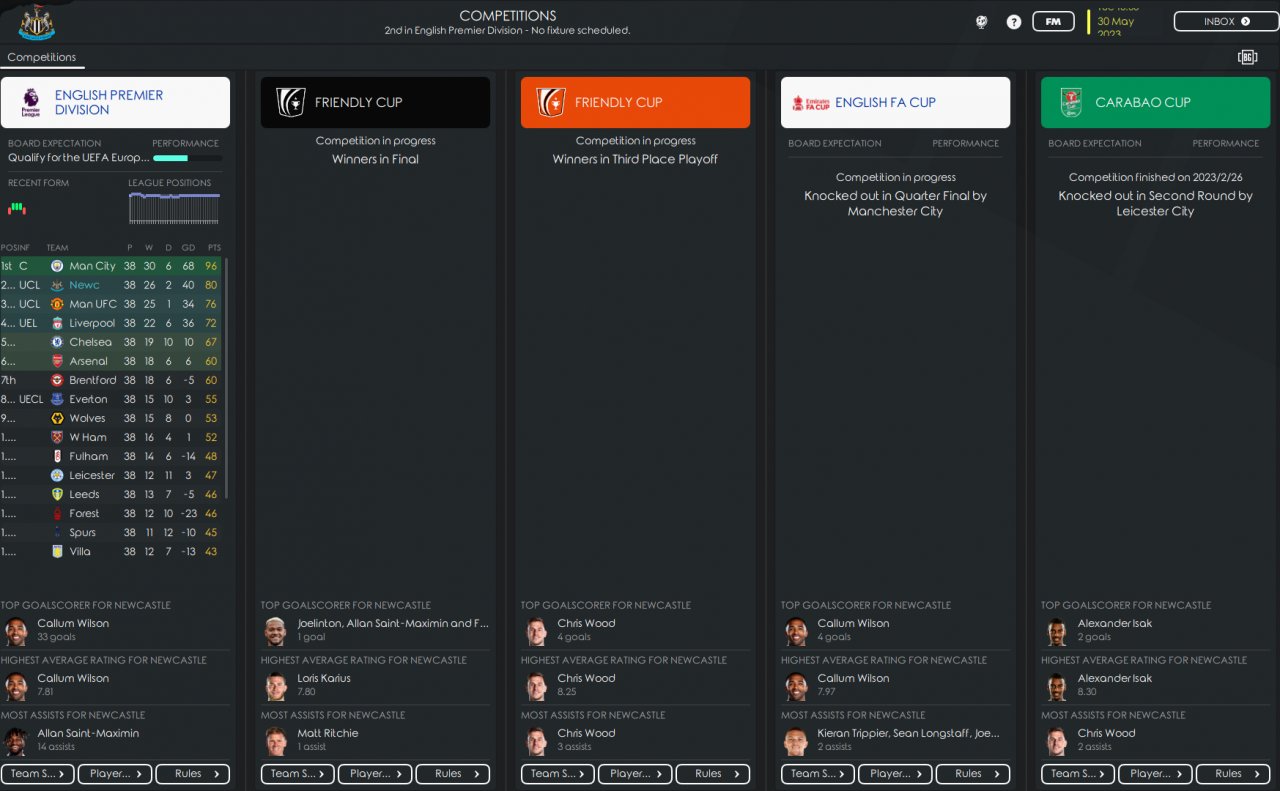Image resolution: width=1280 pixels, height=791 pixels.
Task: Click the recent form indicator icon
Action: [16, 209]
